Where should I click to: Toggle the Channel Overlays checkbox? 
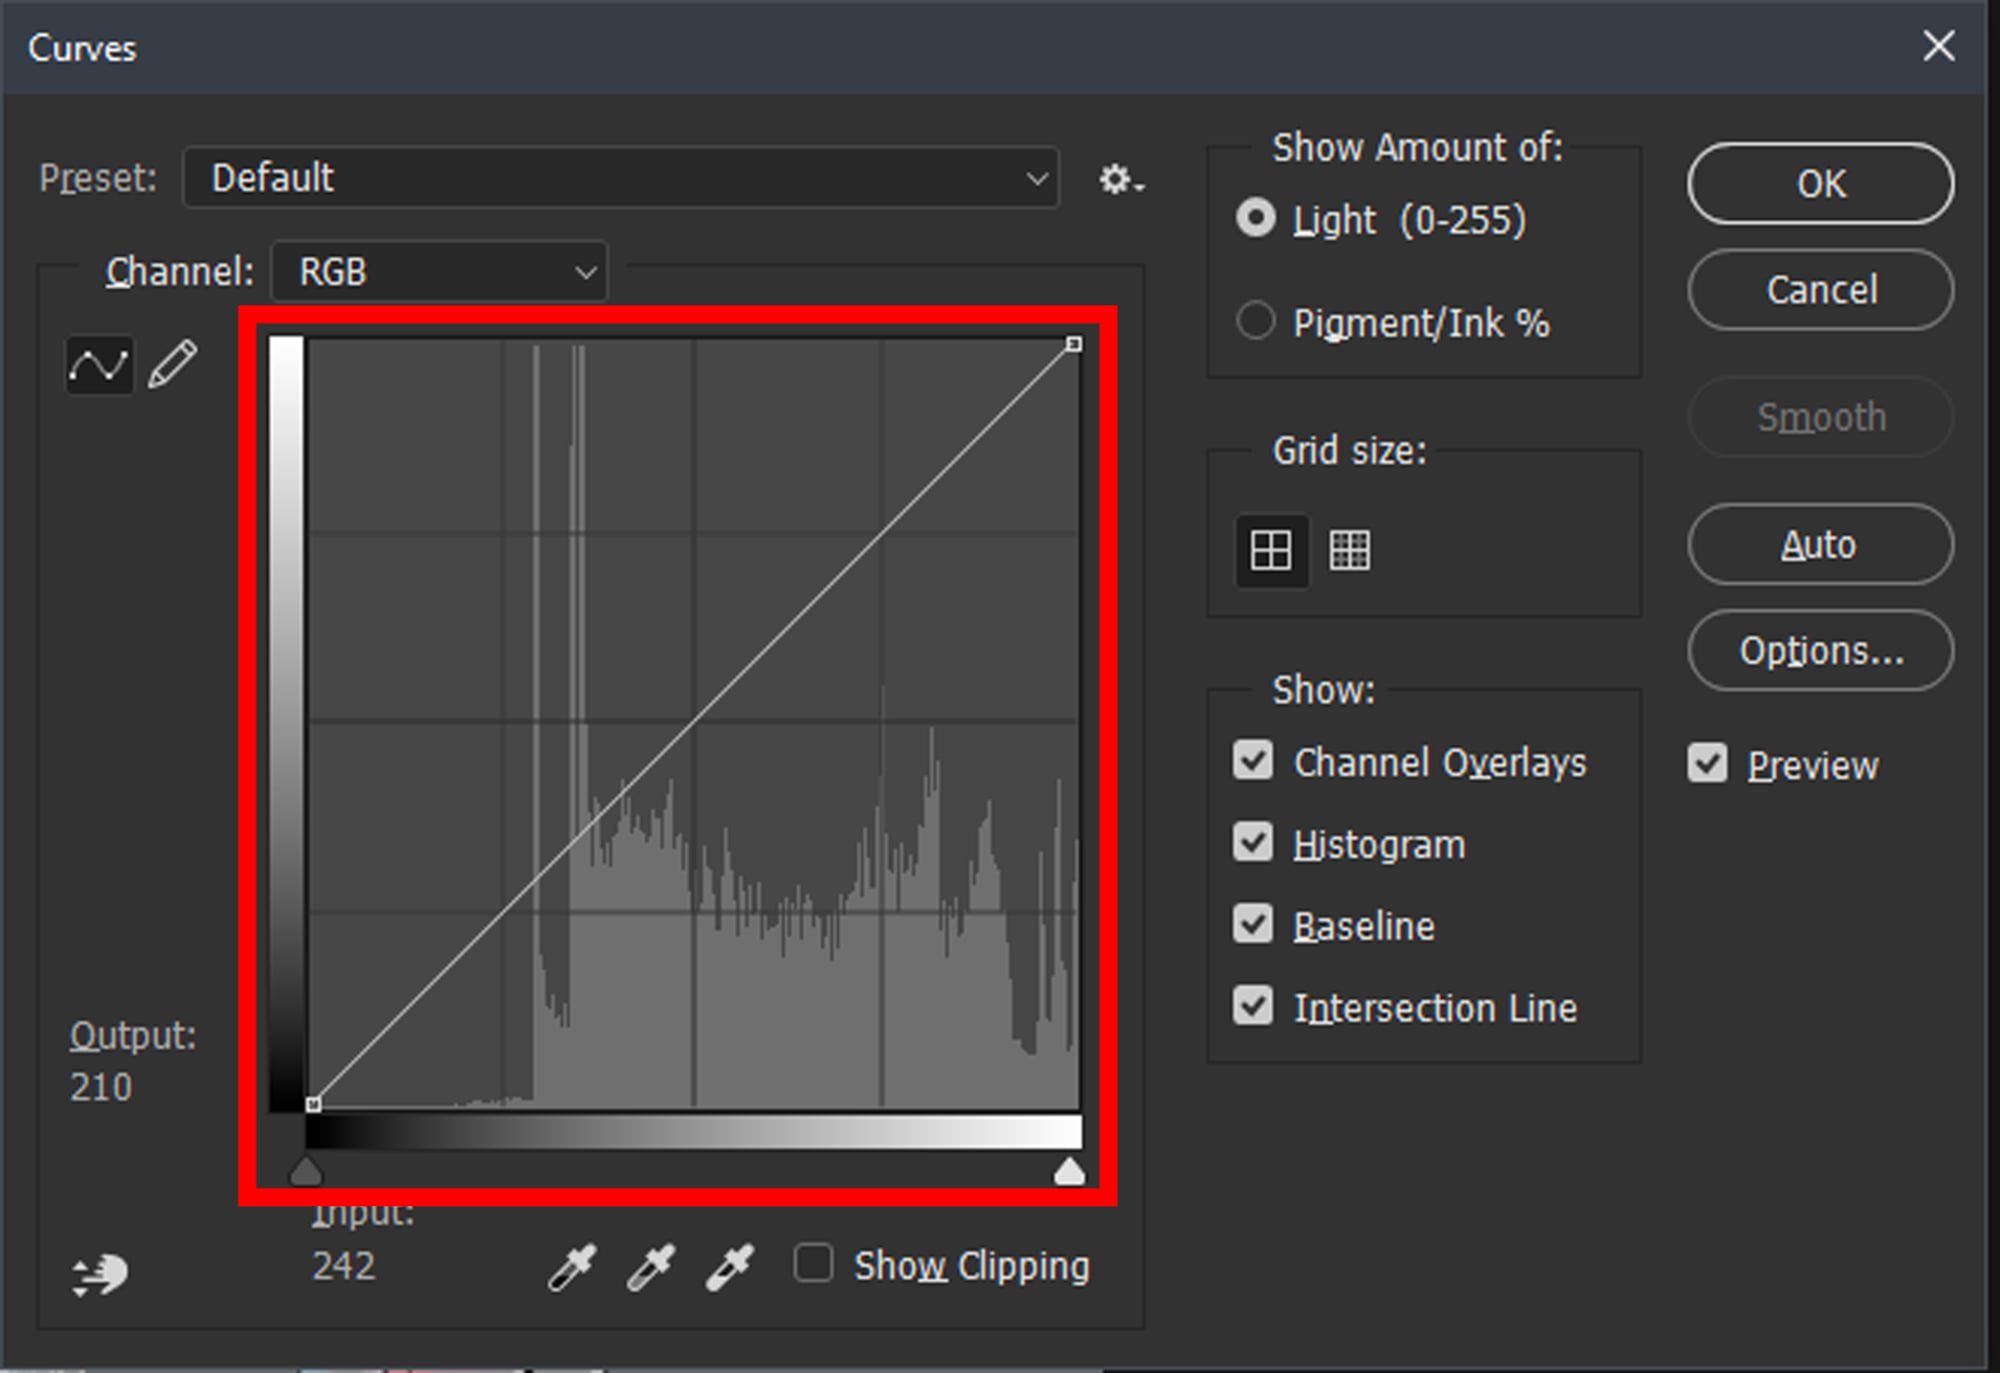click(x=1253, y=761)
